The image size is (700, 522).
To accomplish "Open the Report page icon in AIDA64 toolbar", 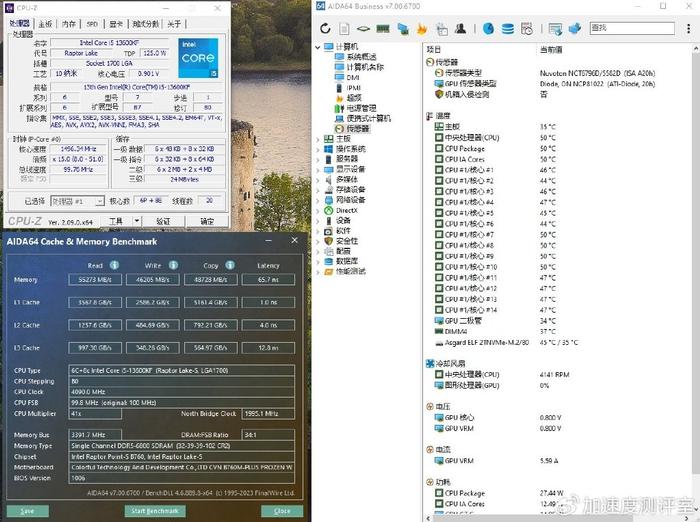I will (344, 29).
